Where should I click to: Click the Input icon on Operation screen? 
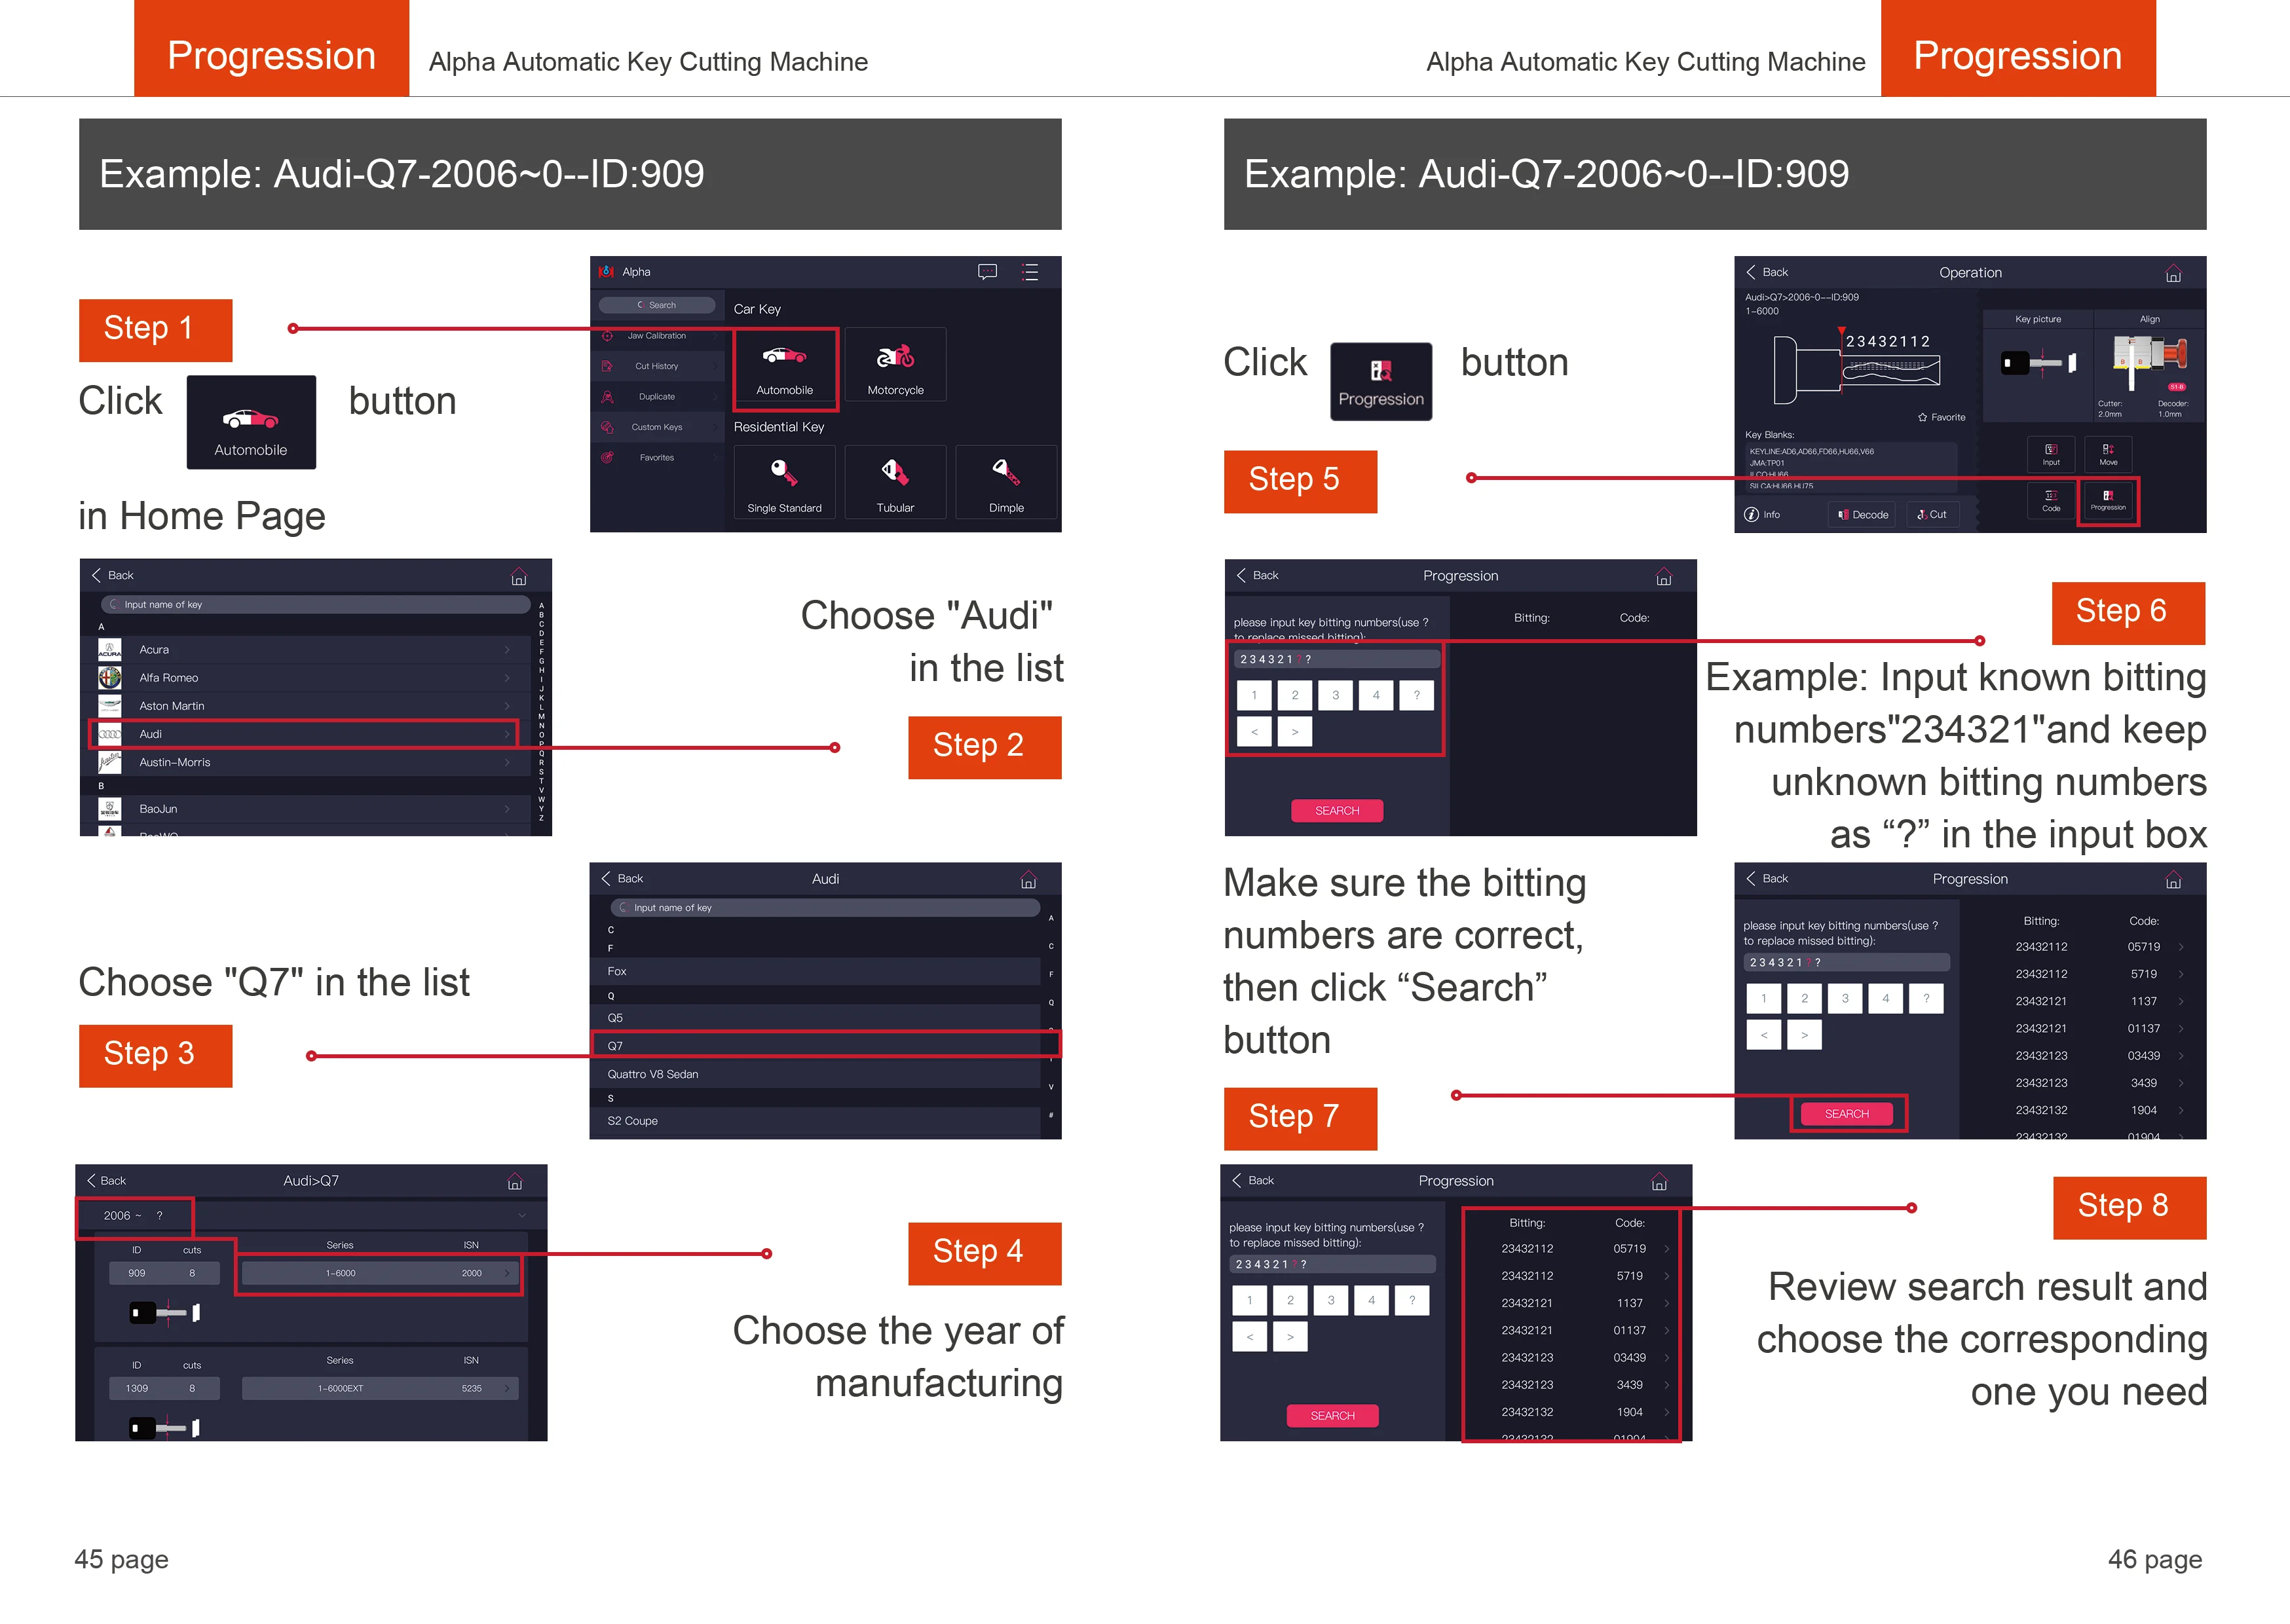[2051, 454]
